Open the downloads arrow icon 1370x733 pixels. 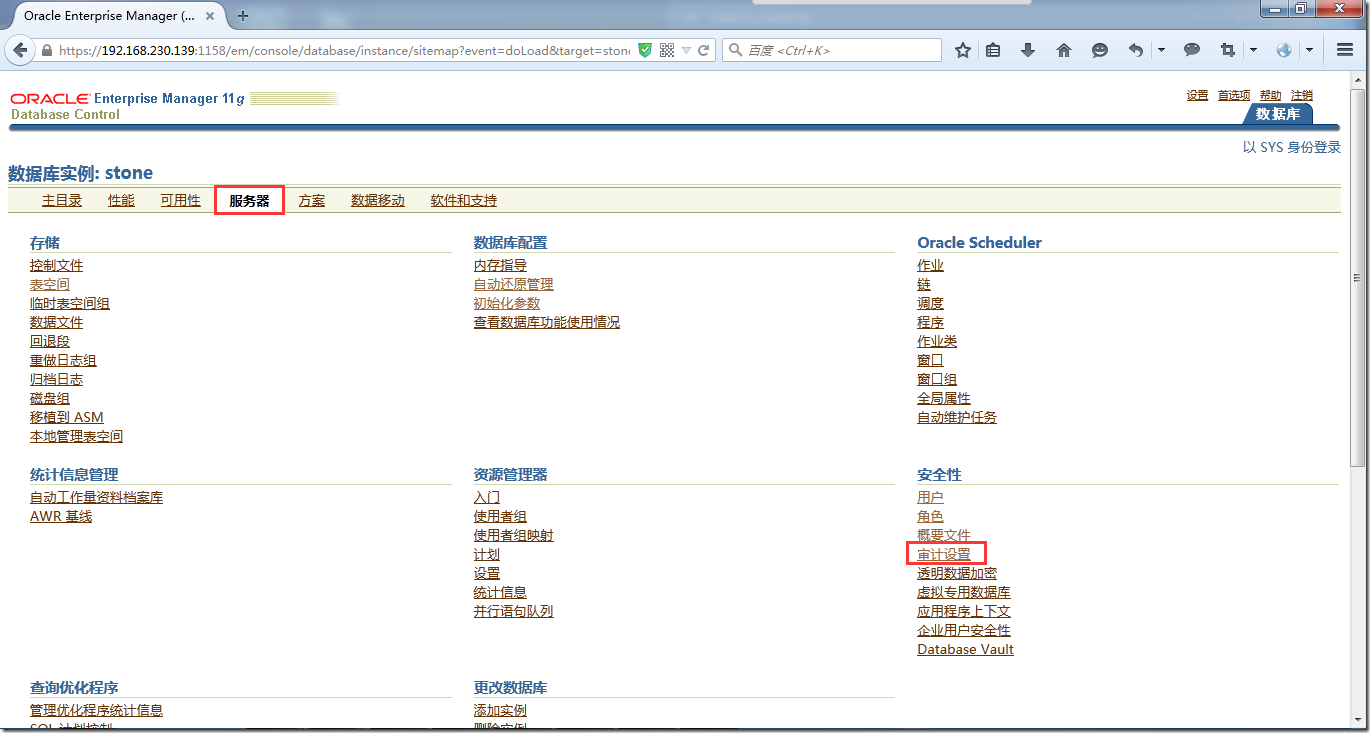click(x=1028, y=50)
